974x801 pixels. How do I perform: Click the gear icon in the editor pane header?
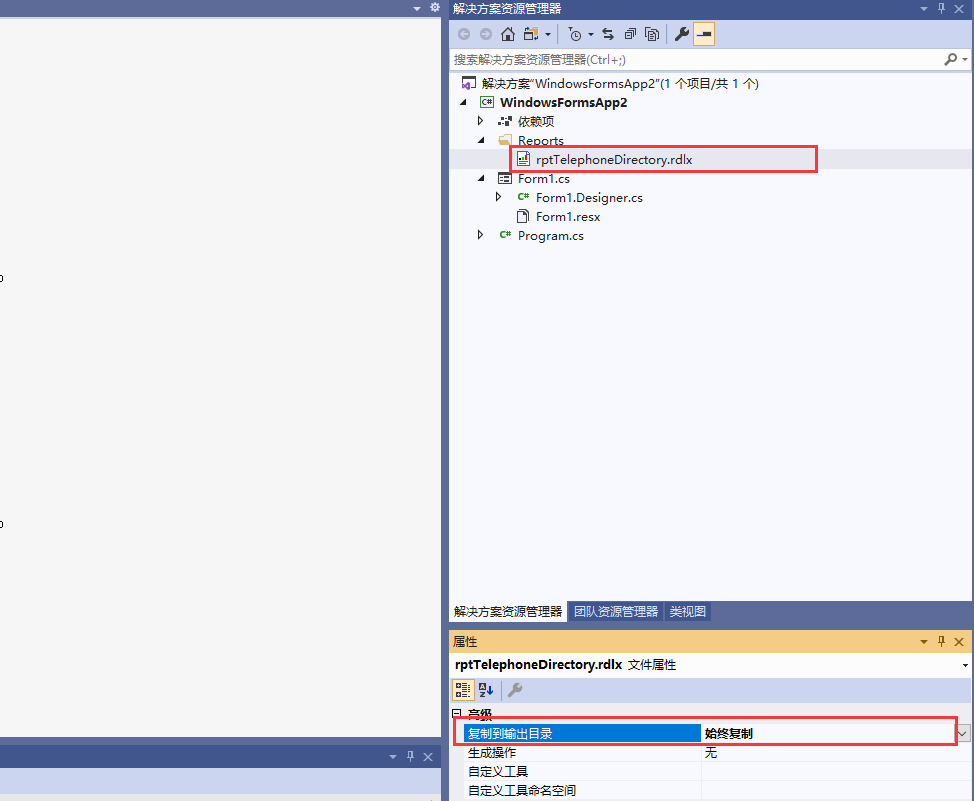click(435, 7)
